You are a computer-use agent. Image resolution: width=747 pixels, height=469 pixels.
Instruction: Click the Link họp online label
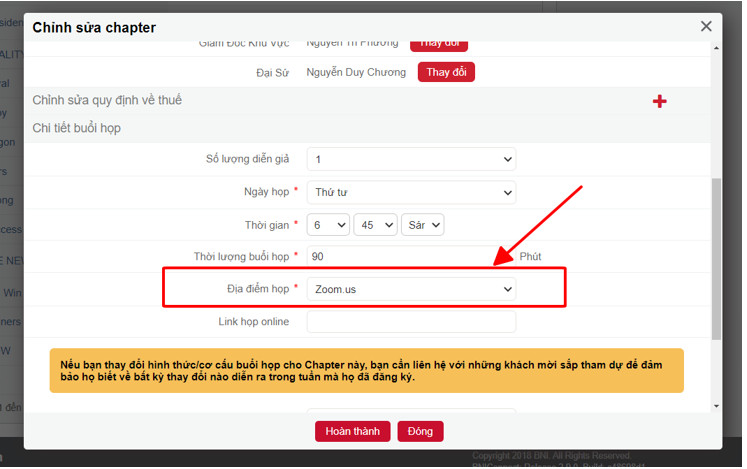(x=253, y=322)
